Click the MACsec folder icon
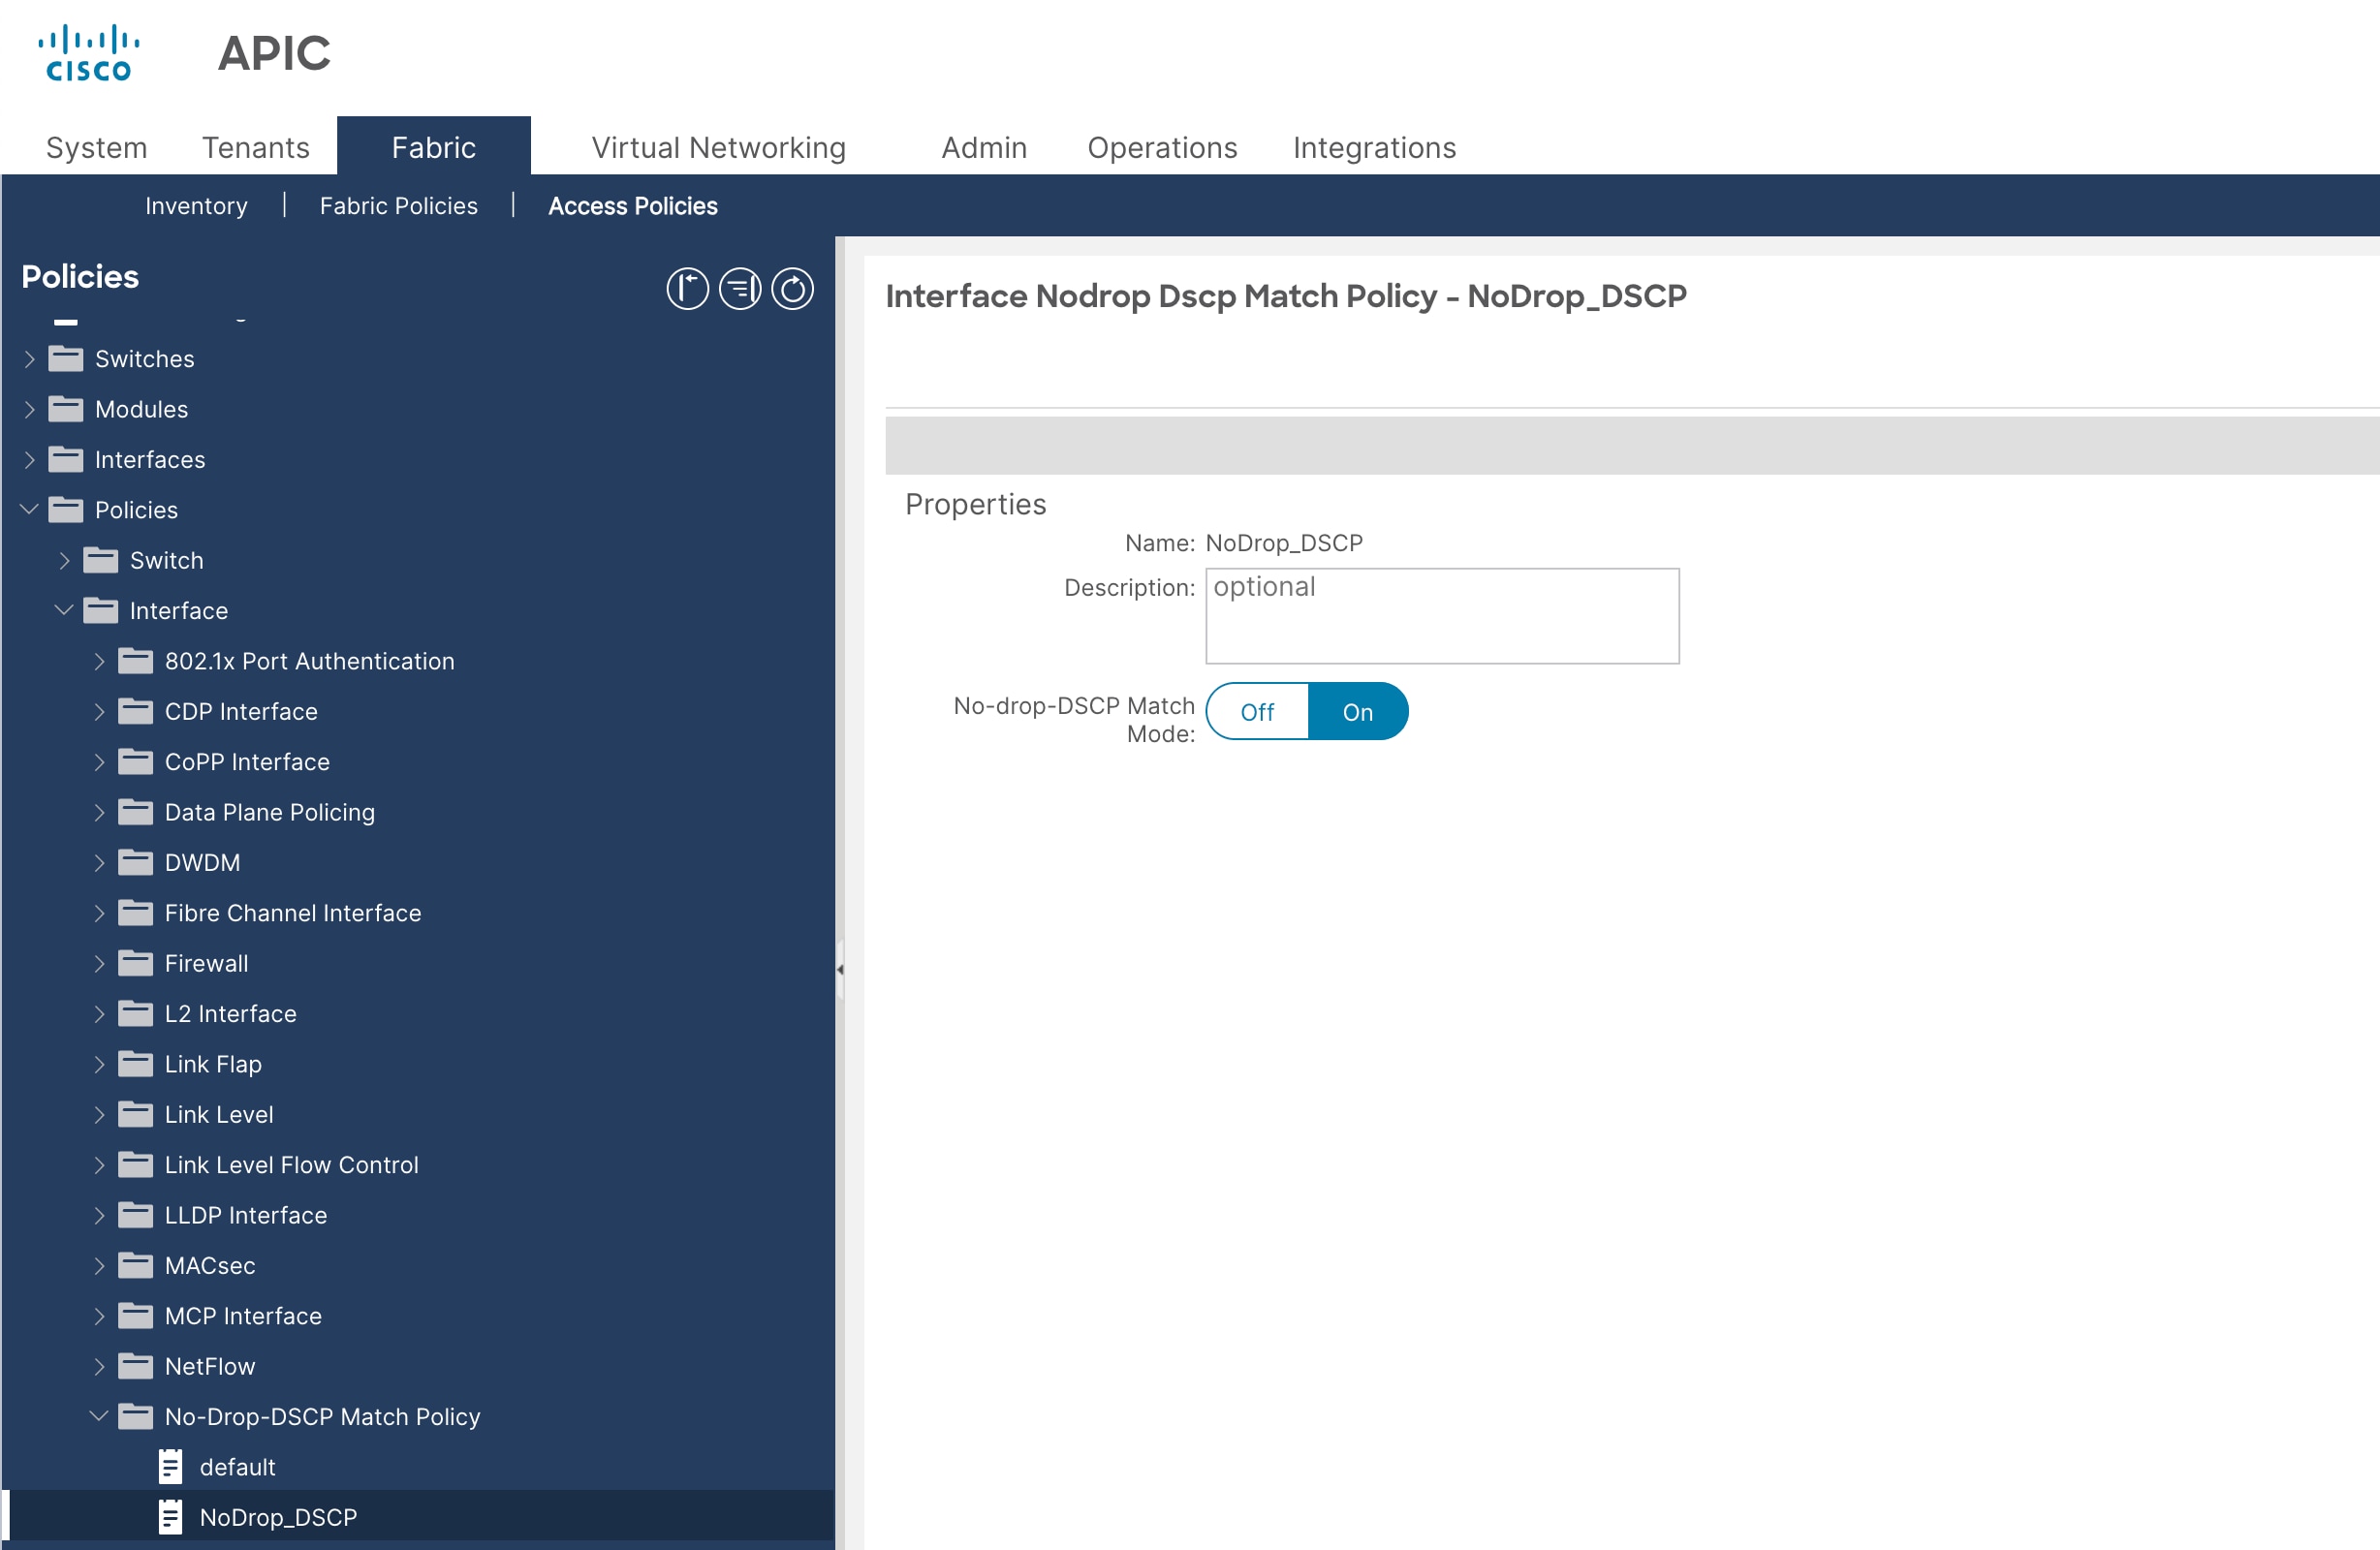2380x1550 pixels. pos(135,1265)
